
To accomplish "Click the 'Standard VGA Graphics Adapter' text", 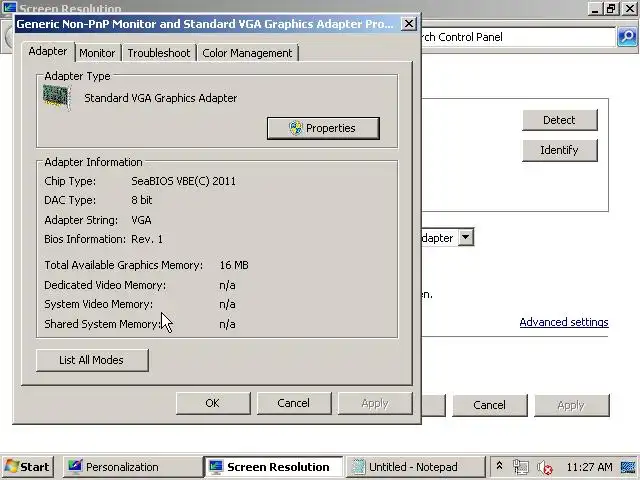I will [x=160, y=98].
